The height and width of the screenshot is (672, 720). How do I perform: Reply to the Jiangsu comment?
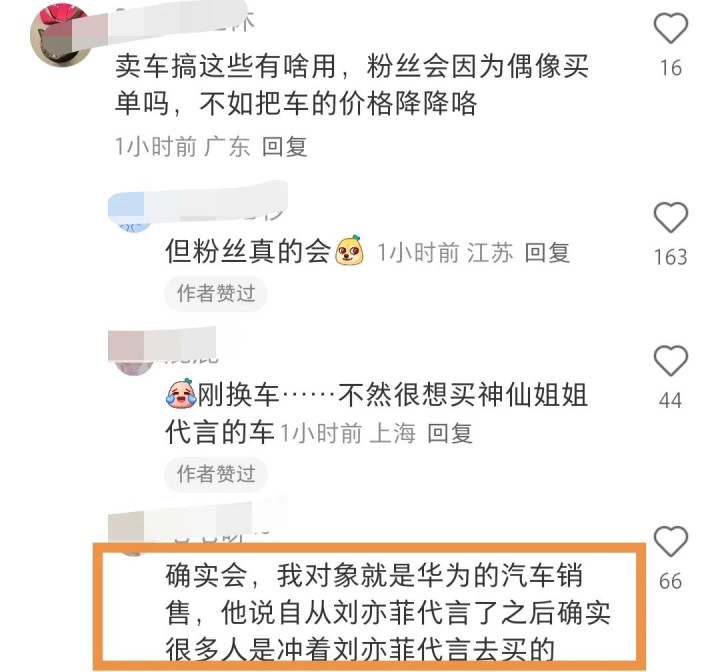(547, 253)
